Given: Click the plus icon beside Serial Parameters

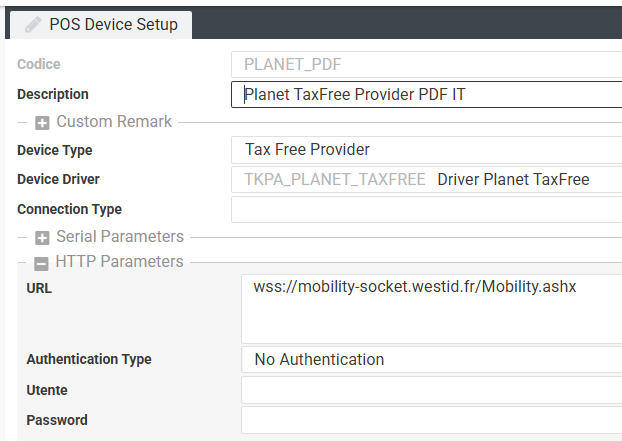Looking at the screenshot, I should (43, 238).
